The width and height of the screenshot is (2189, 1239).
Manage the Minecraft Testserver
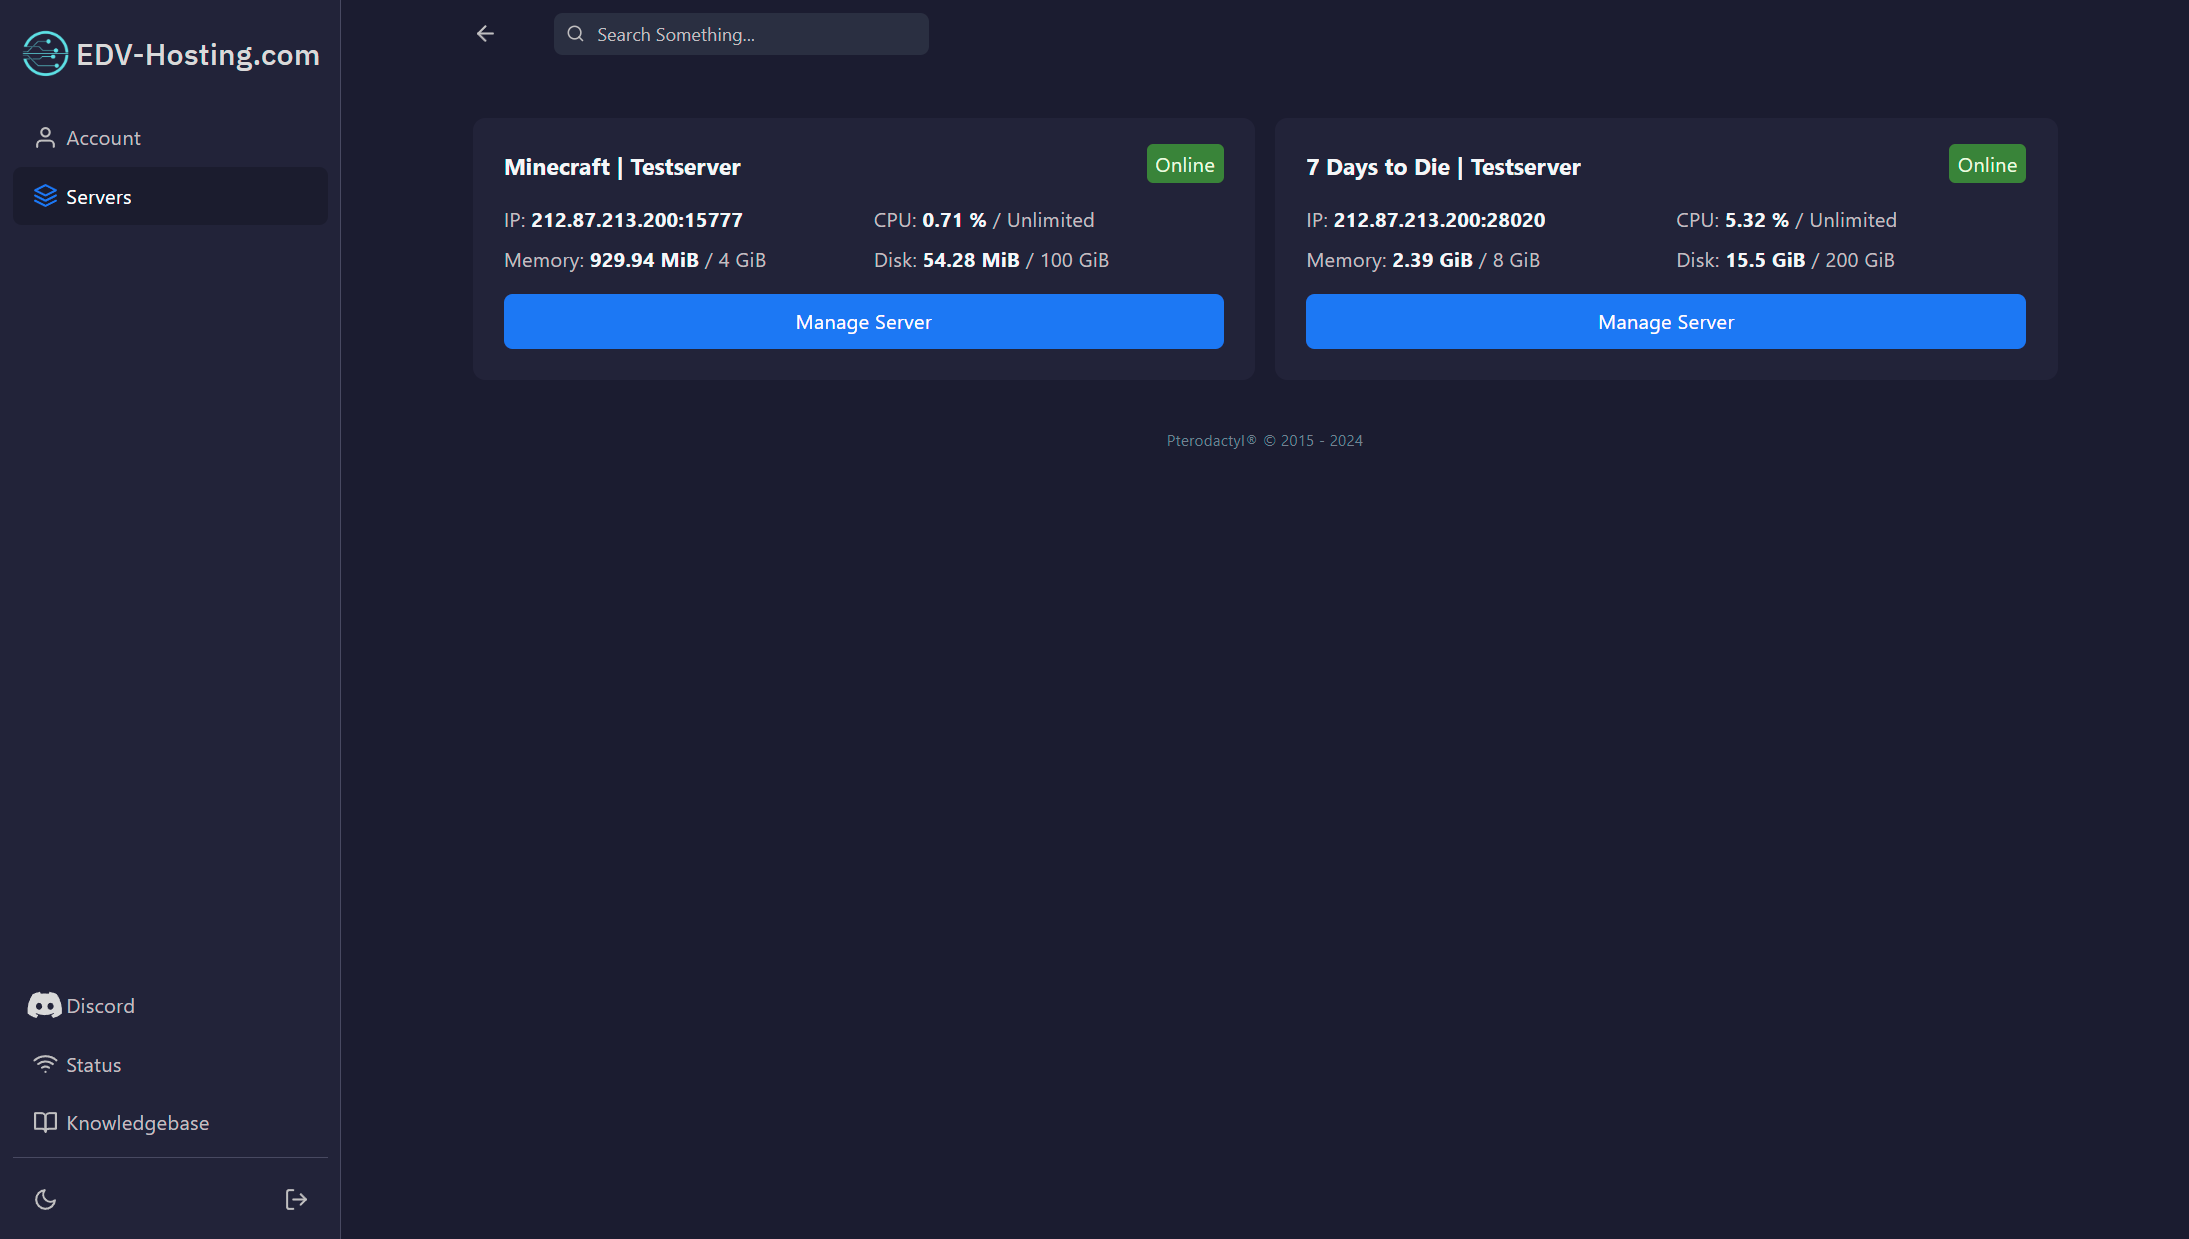[x=863, y=322]
